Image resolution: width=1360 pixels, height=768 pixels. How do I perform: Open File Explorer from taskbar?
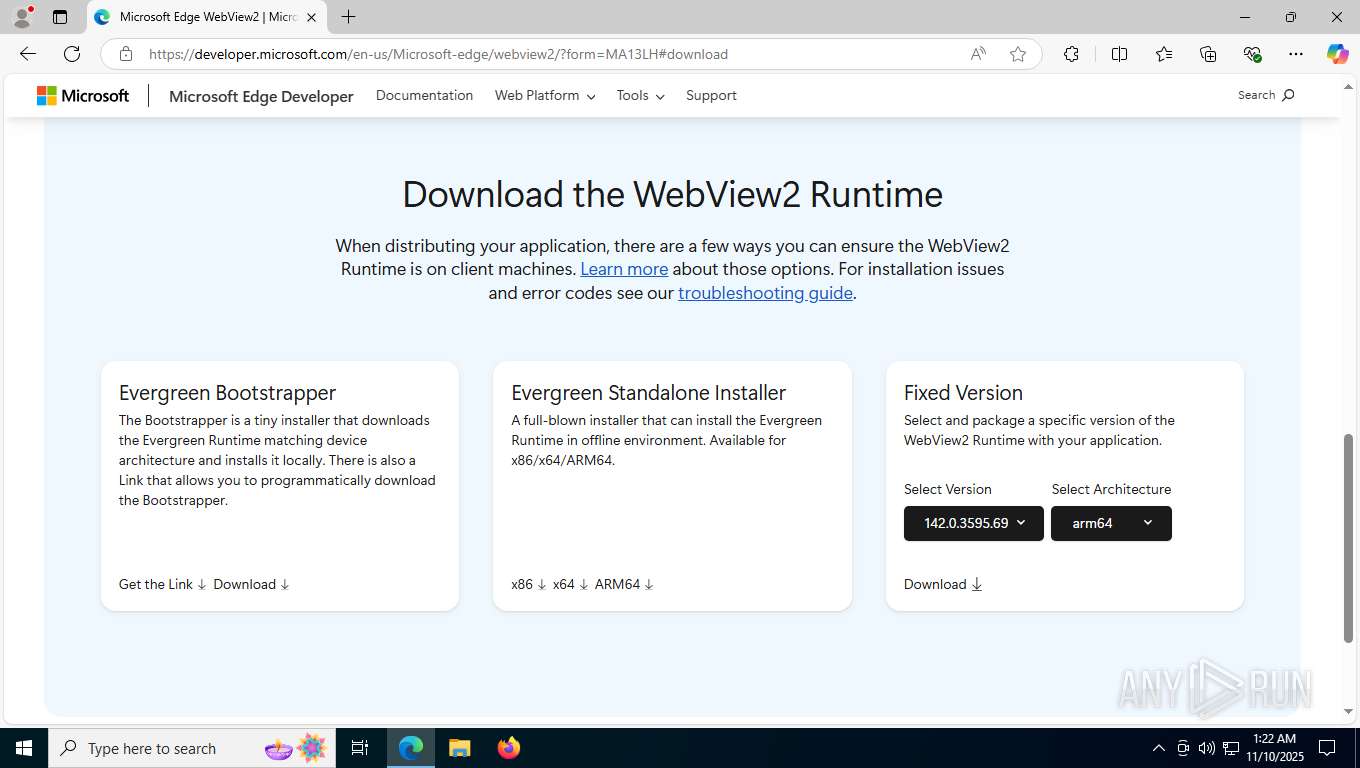[x=459, y=748]
